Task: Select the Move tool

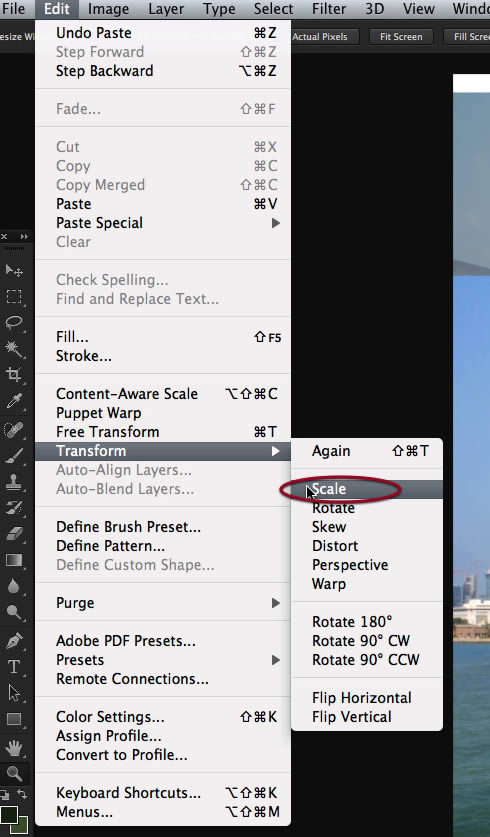Action: tap(14, 271)
